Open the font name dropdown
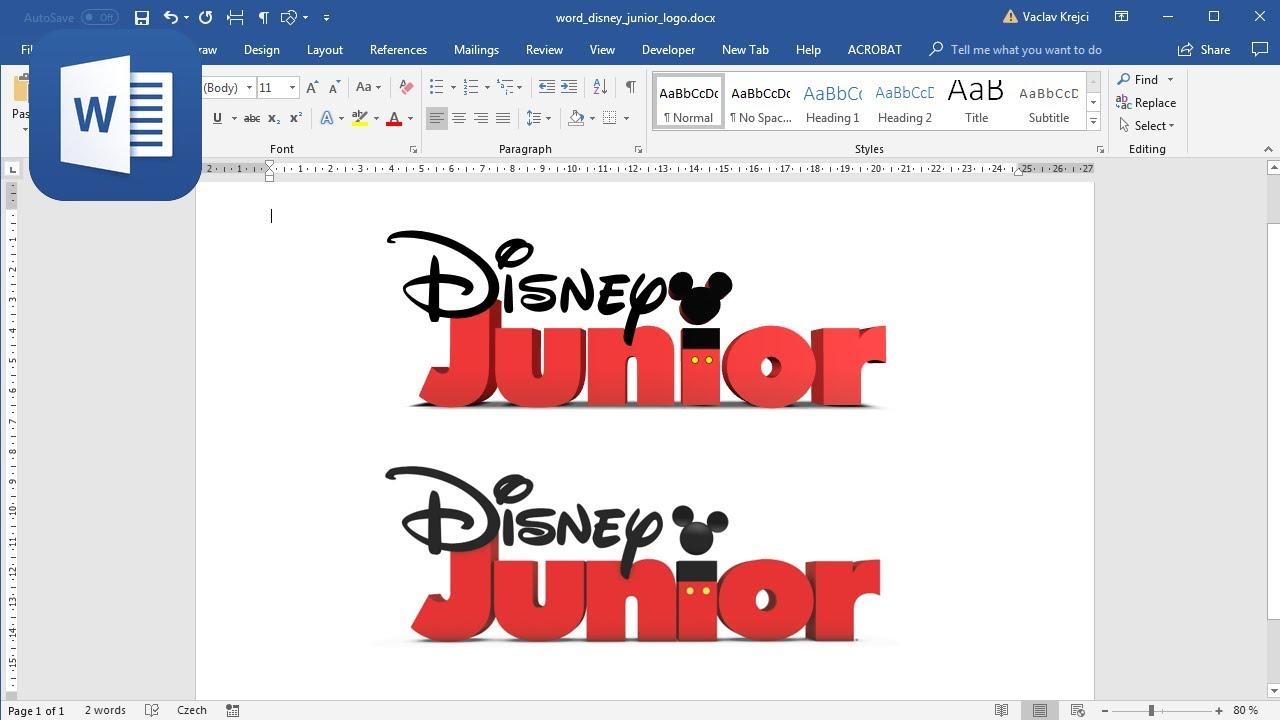1280x720 pixels. point(249,88)
